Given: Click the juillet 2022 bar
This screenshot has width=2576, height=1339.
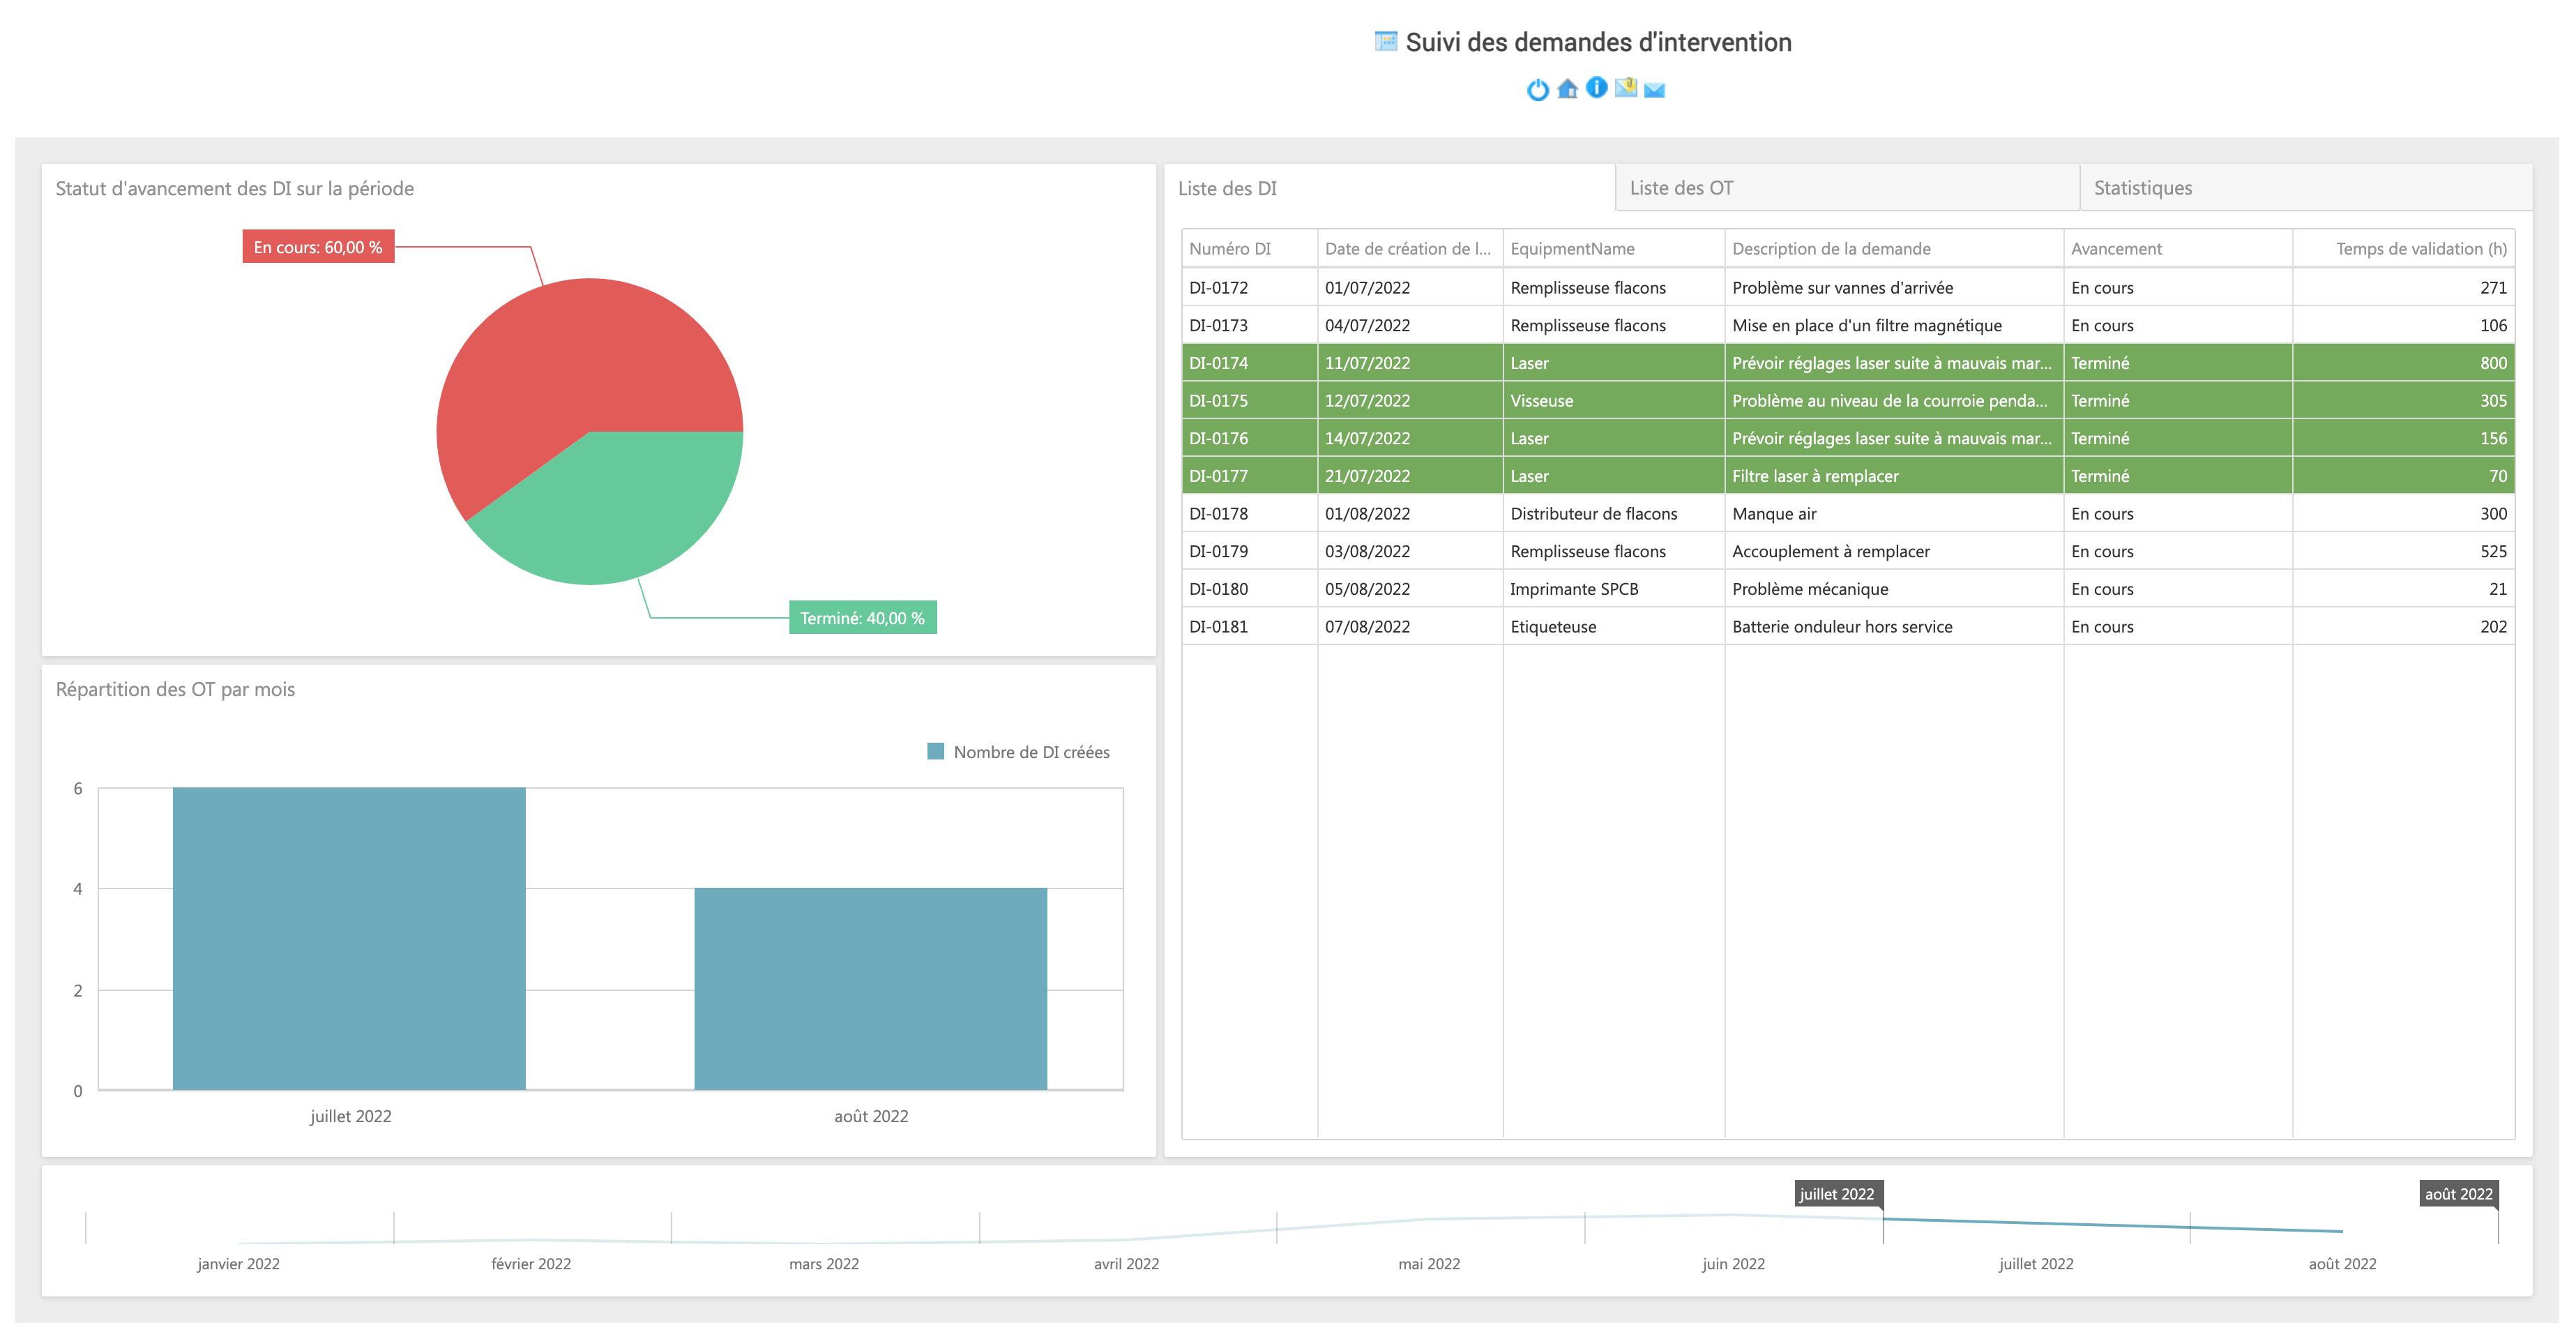Looking at the screenshot, I should pyautogui.click(x=349, y=938).
